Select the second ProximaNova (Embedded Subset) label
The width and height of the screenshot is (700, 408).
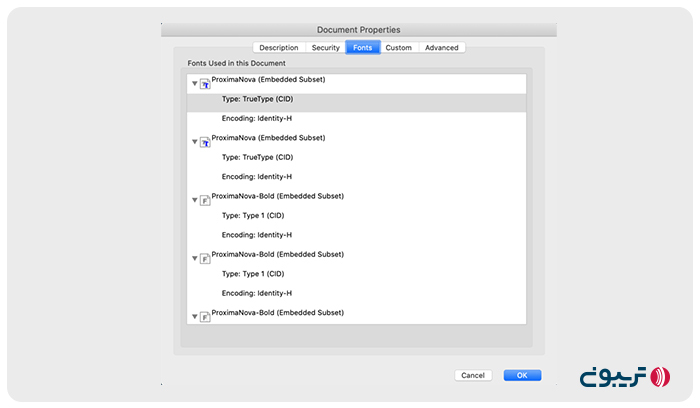click(x=268, y=138)
